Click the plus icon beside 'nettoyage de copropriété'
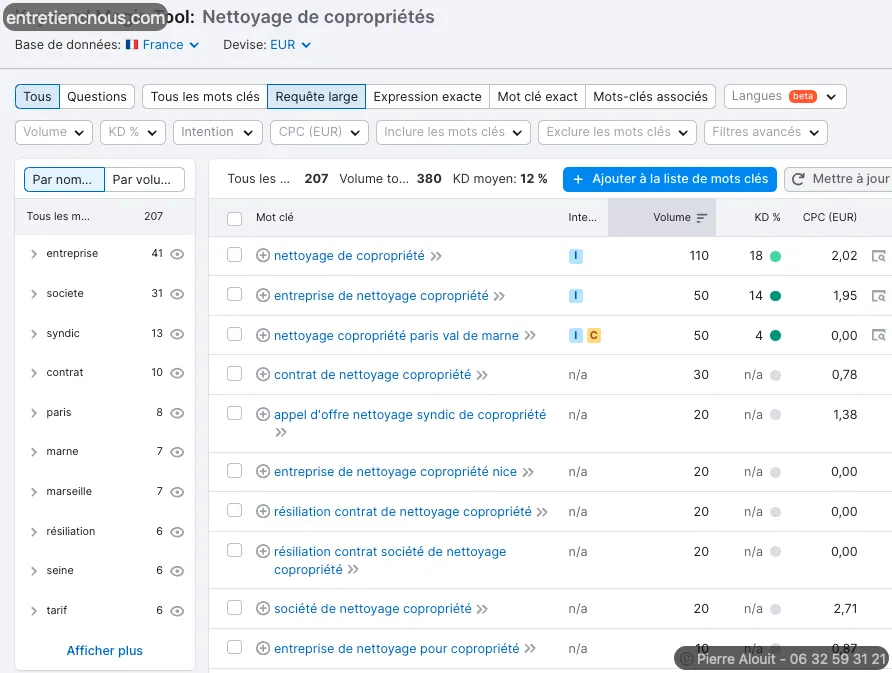Screen dimensions: 892x673 tap(263, 256)
